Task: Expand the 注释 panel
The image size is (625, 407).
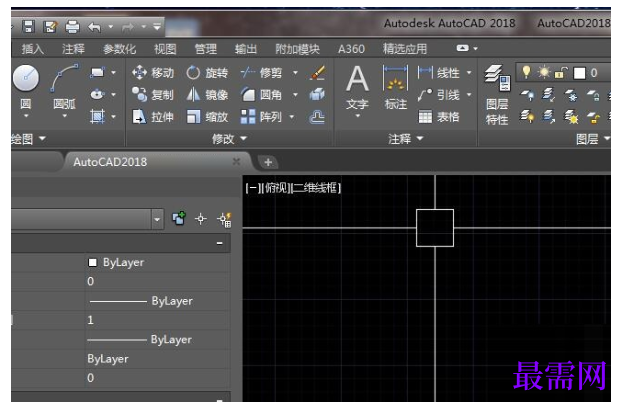Action: point(405,139)
